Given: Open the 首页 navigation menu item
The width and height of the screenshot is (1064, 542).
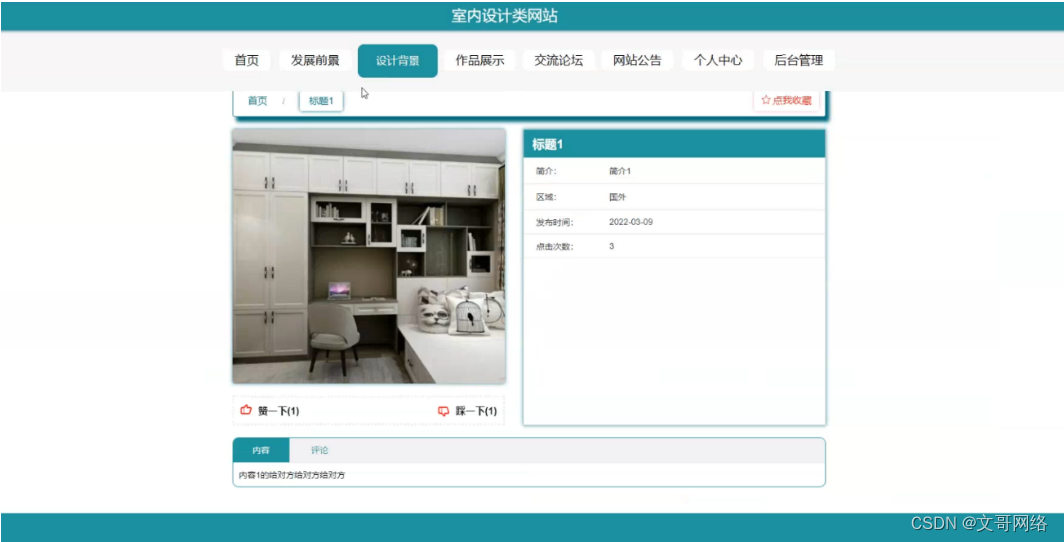Looking at the screenshot, I should 246,60.
